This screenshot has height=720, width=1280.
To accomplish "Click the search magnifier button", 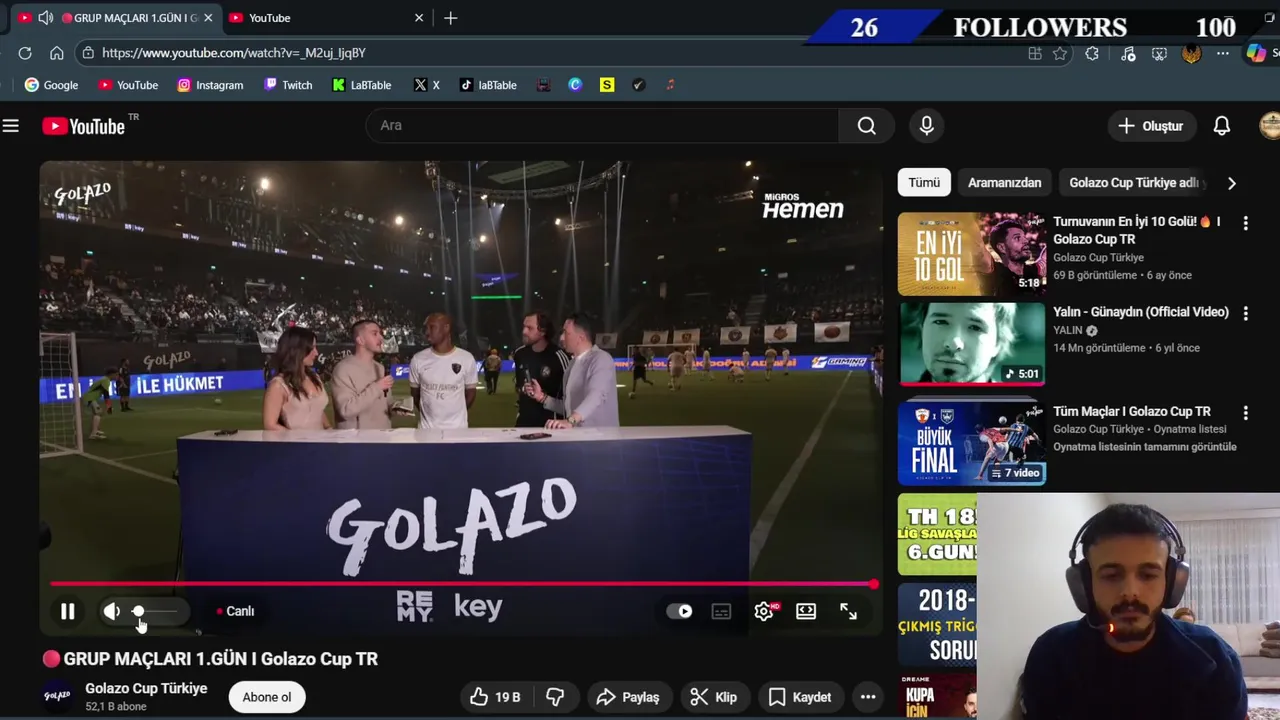I will point(866,125).
